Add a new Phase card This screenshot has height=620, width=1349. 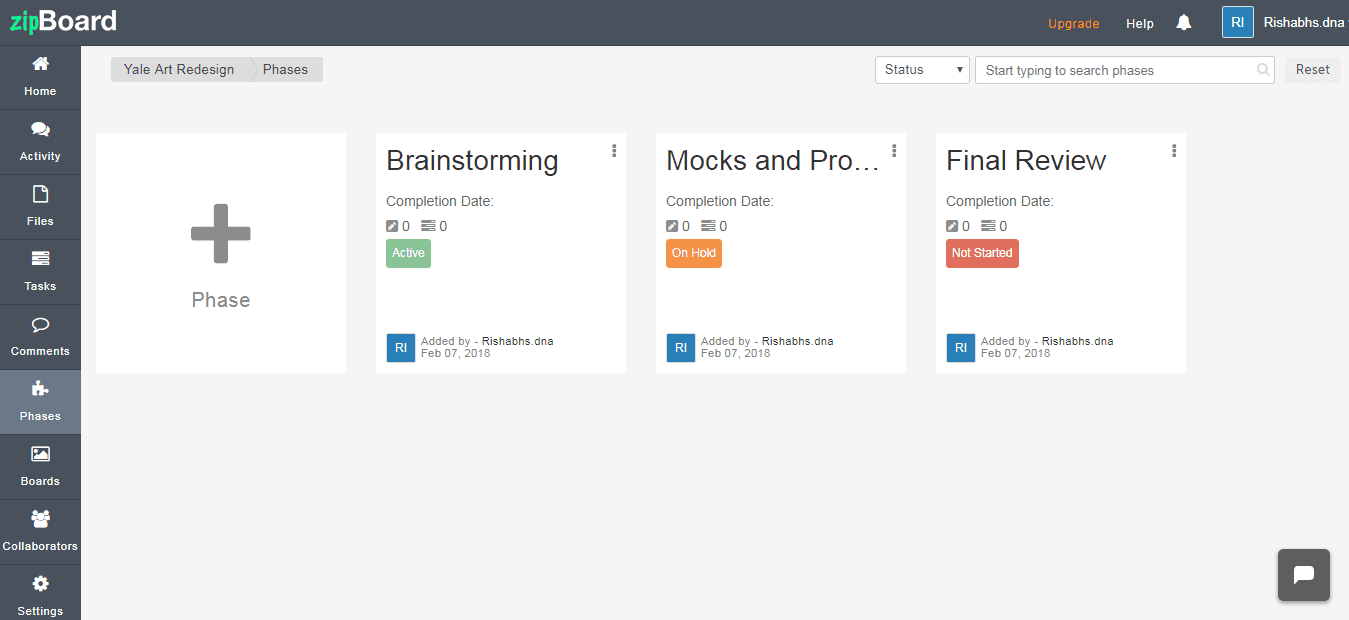(221, 253)
